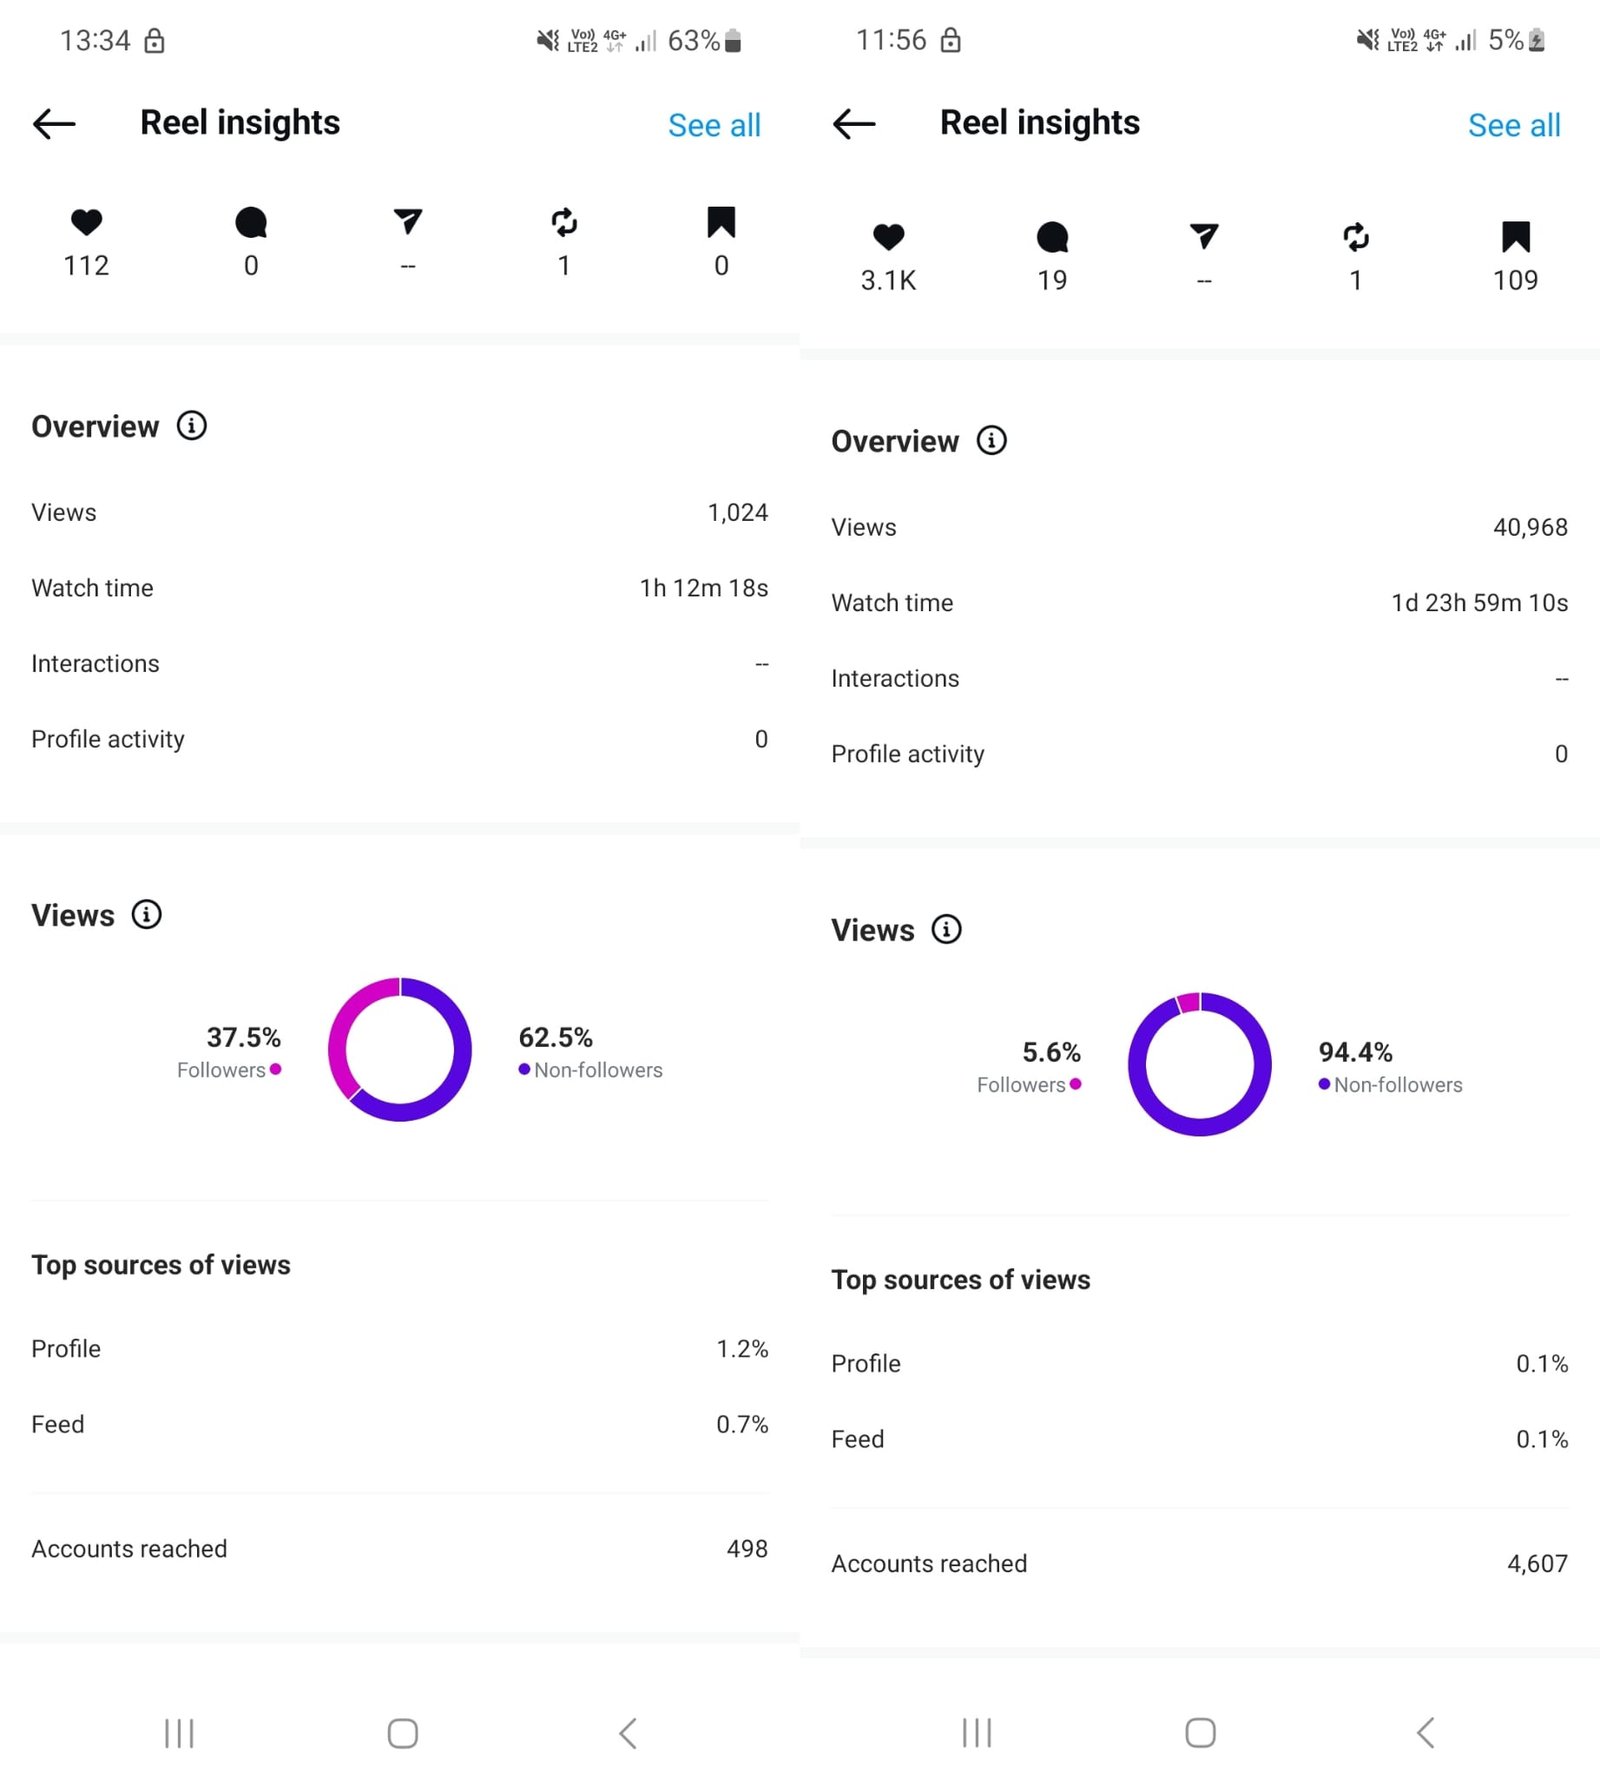Image resolution: width=1600 pixels, height=1778 pixels.
Task: Tap See all on the left screen
Action: (x=714, y=125)
